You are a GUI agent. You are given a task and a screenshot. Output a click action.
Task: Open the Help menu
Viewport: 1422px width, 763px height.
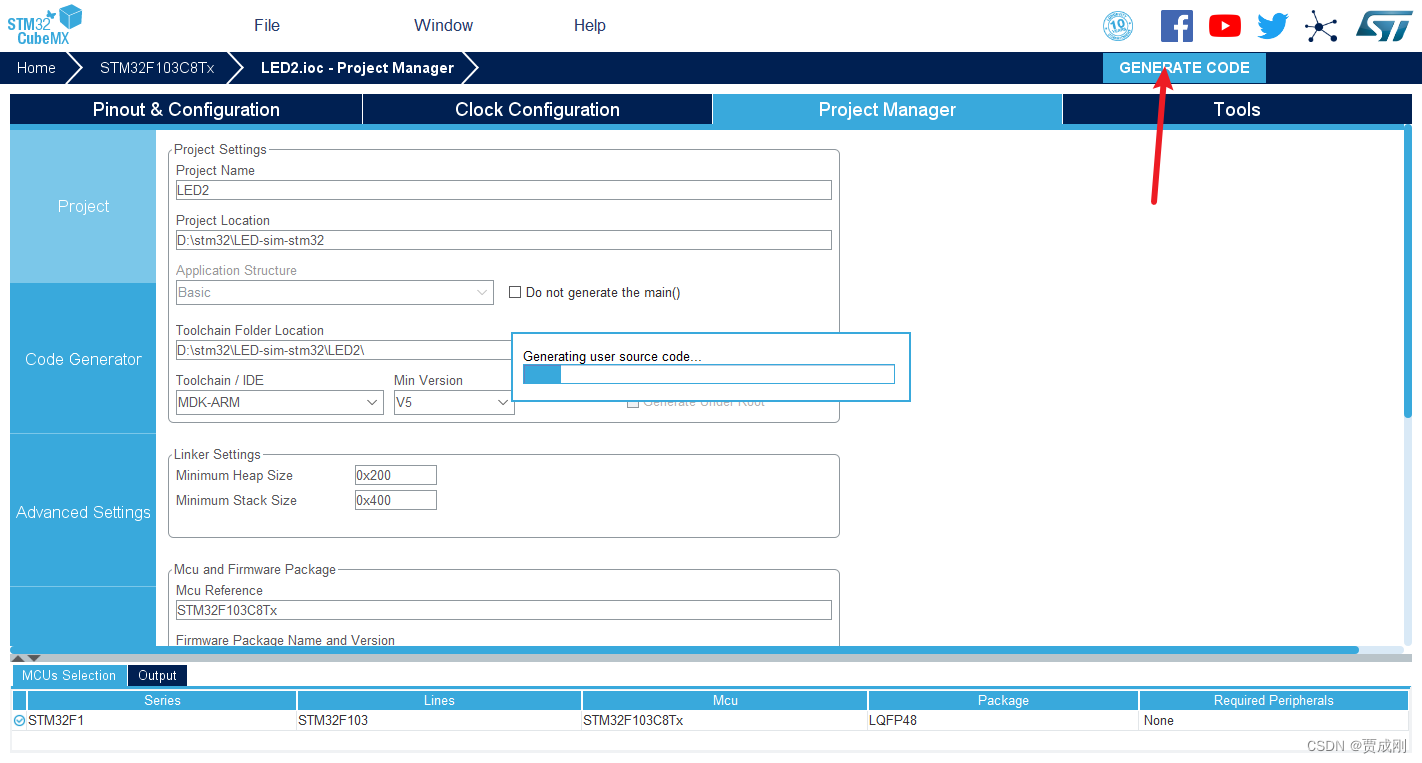(590, 26)
